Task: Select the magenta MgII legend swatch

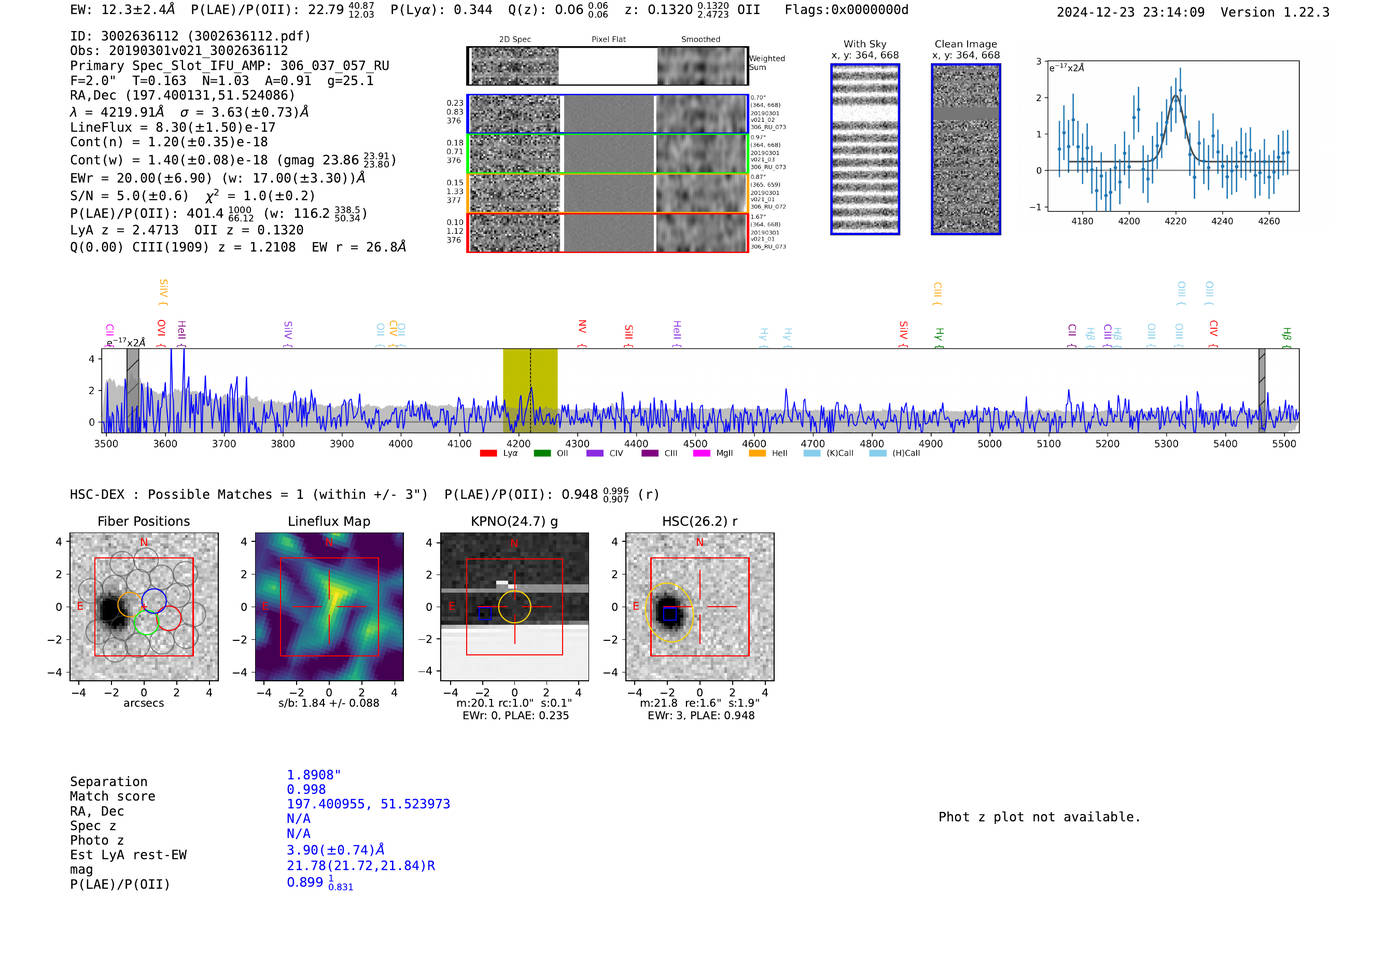Action: click(x=701, y=454)
